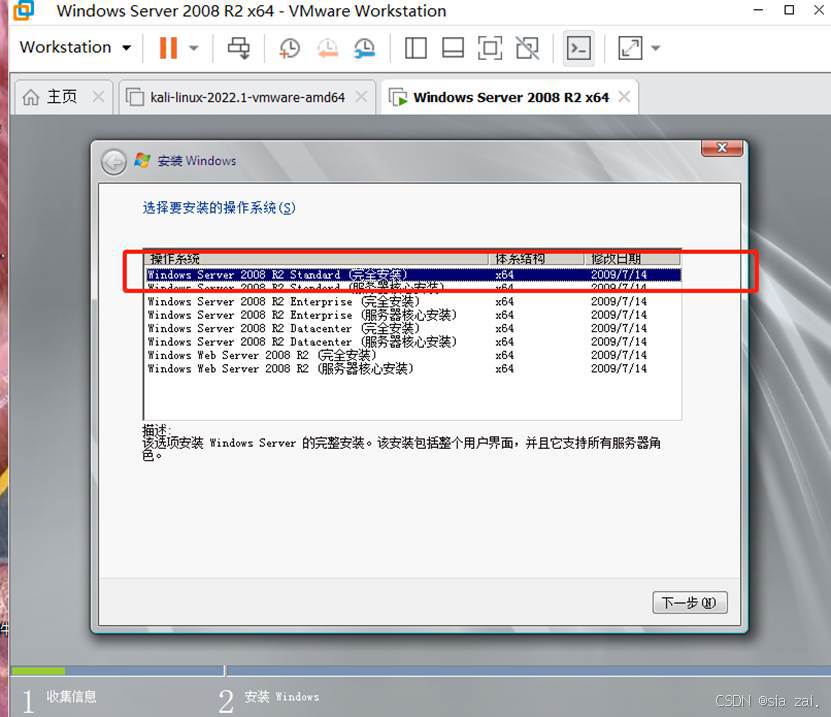Click the Revert snapshot icon

coord(327,47)
